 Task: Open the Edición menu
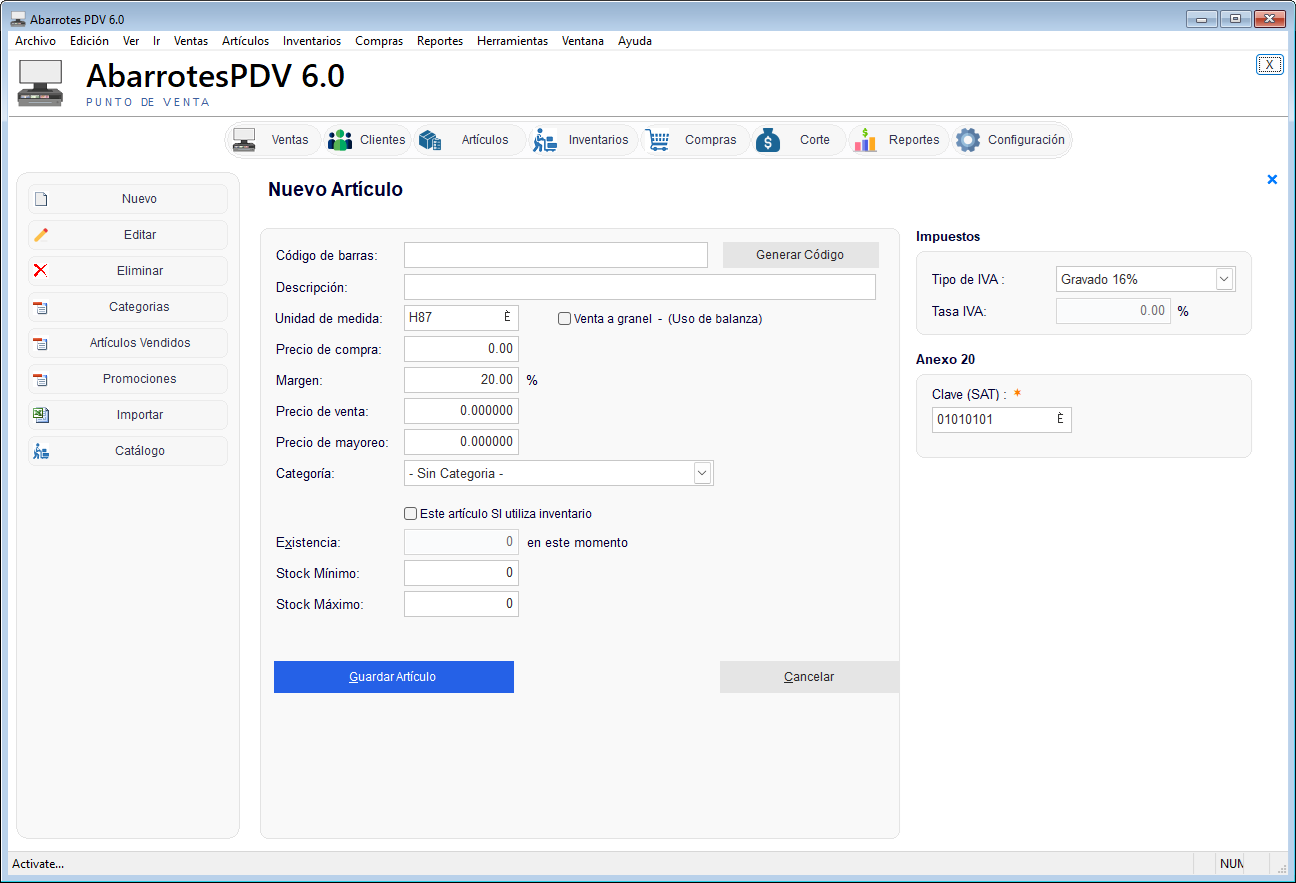89,41
